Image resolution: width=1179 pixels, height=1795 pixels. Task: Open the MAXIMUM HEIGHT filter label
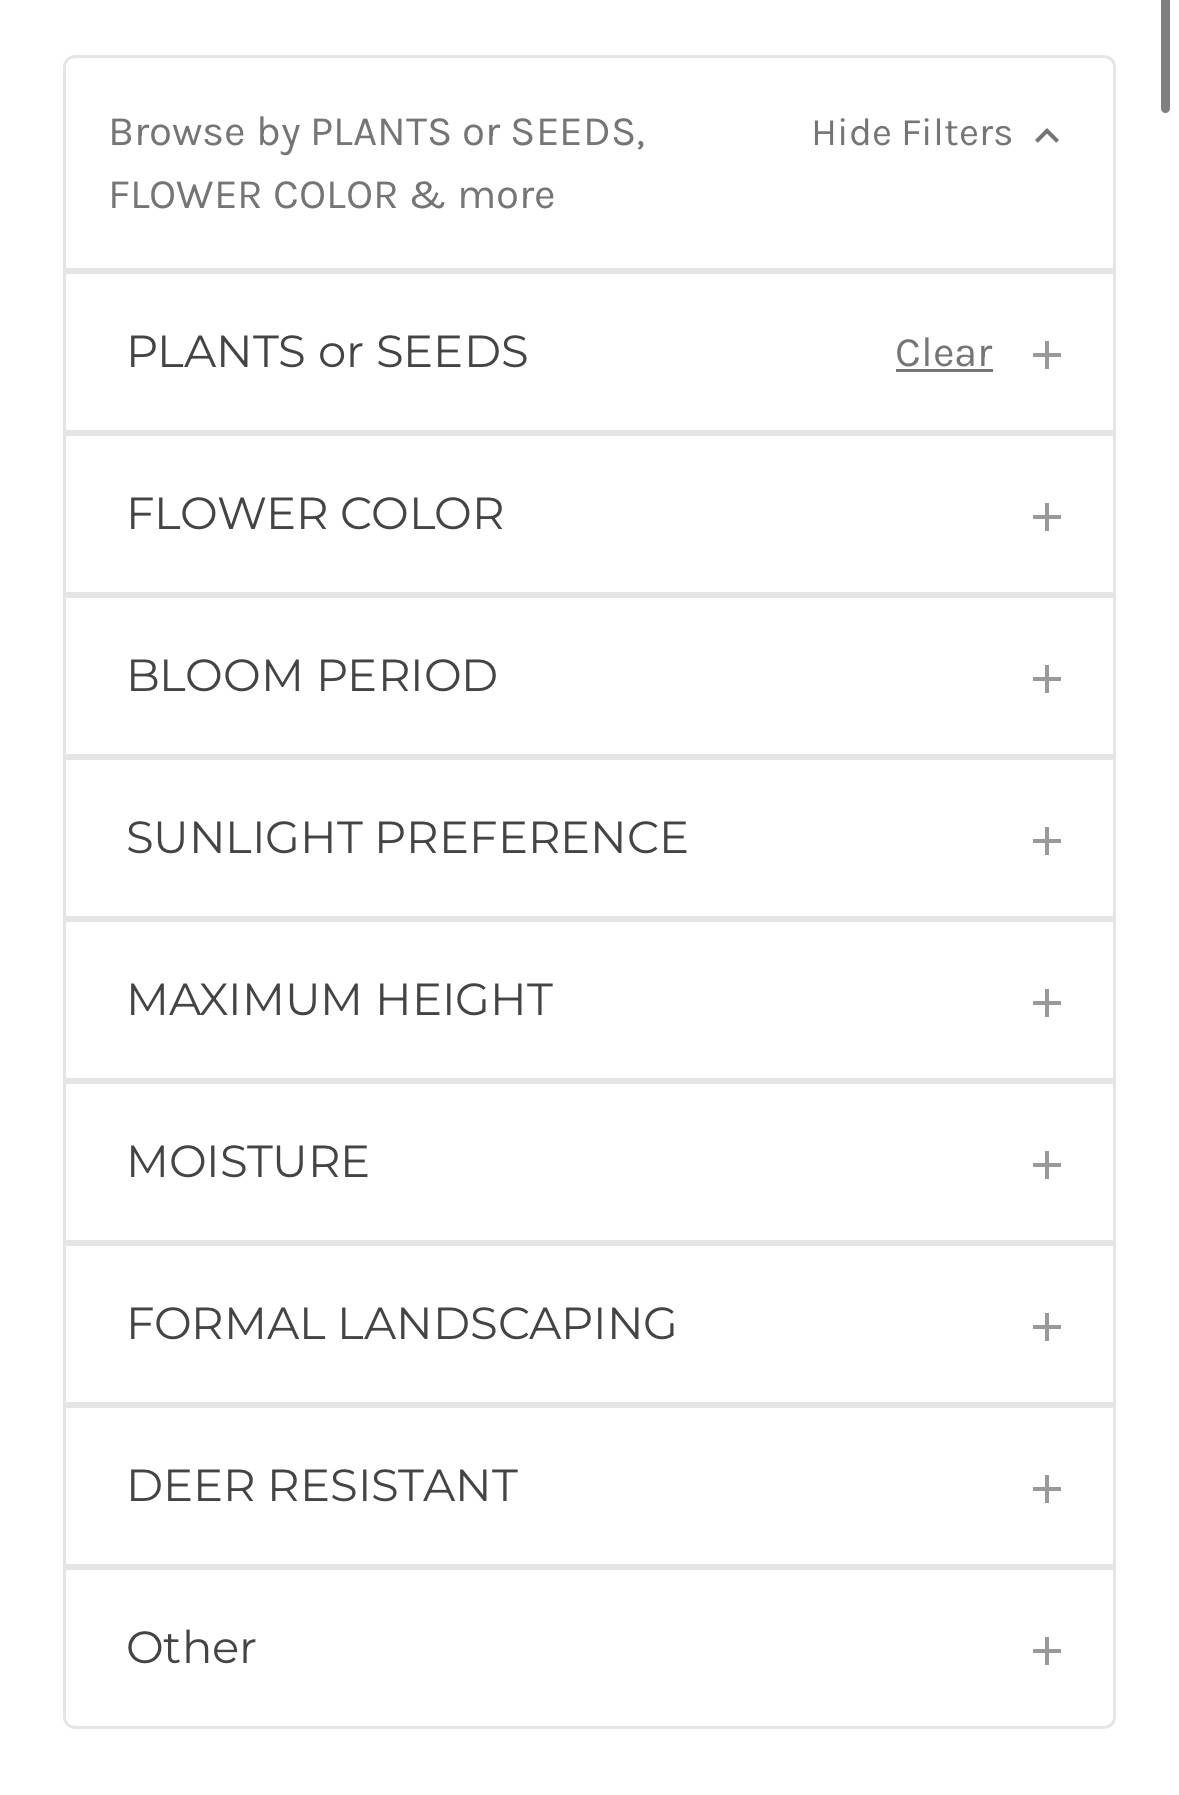point(339,1000)
